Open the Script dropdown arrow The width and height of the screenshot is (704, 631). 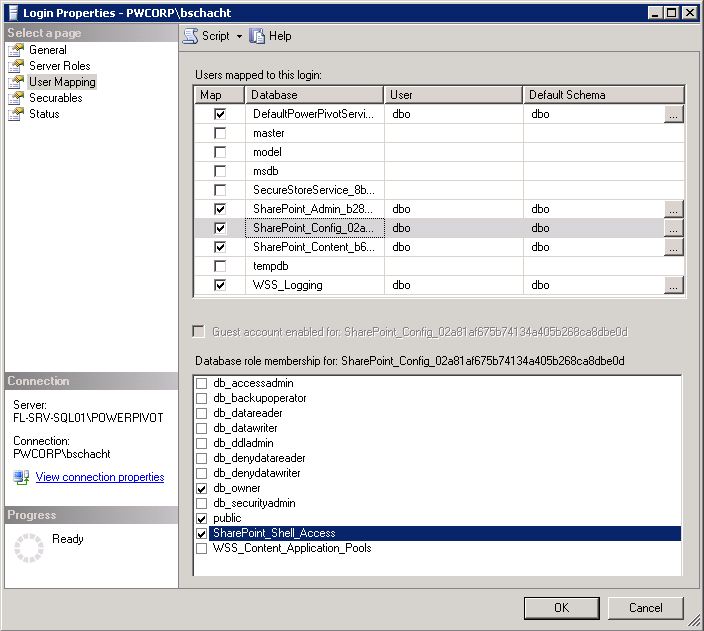[239, 36]
